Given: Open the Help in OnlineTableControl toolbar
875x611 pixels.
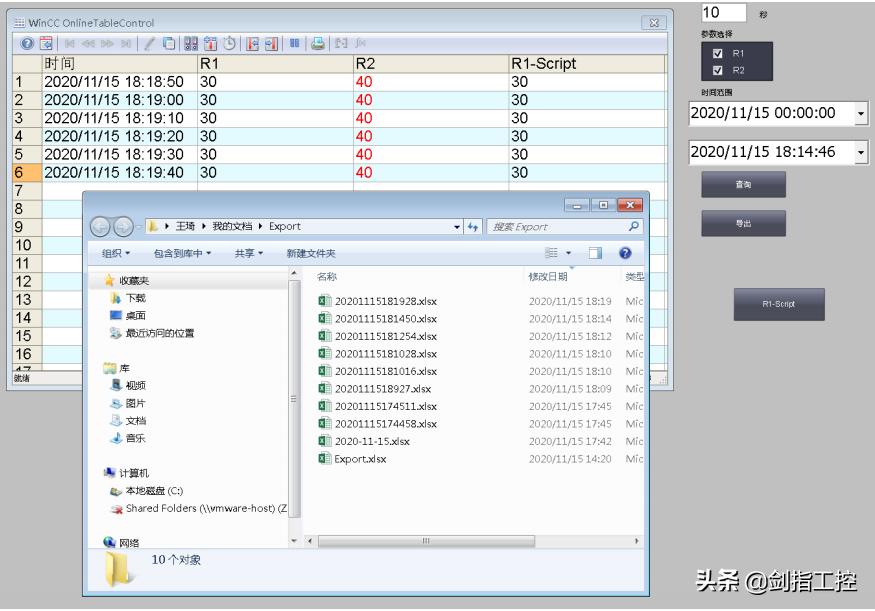Looking at the screenshot, I should [29, 43].
